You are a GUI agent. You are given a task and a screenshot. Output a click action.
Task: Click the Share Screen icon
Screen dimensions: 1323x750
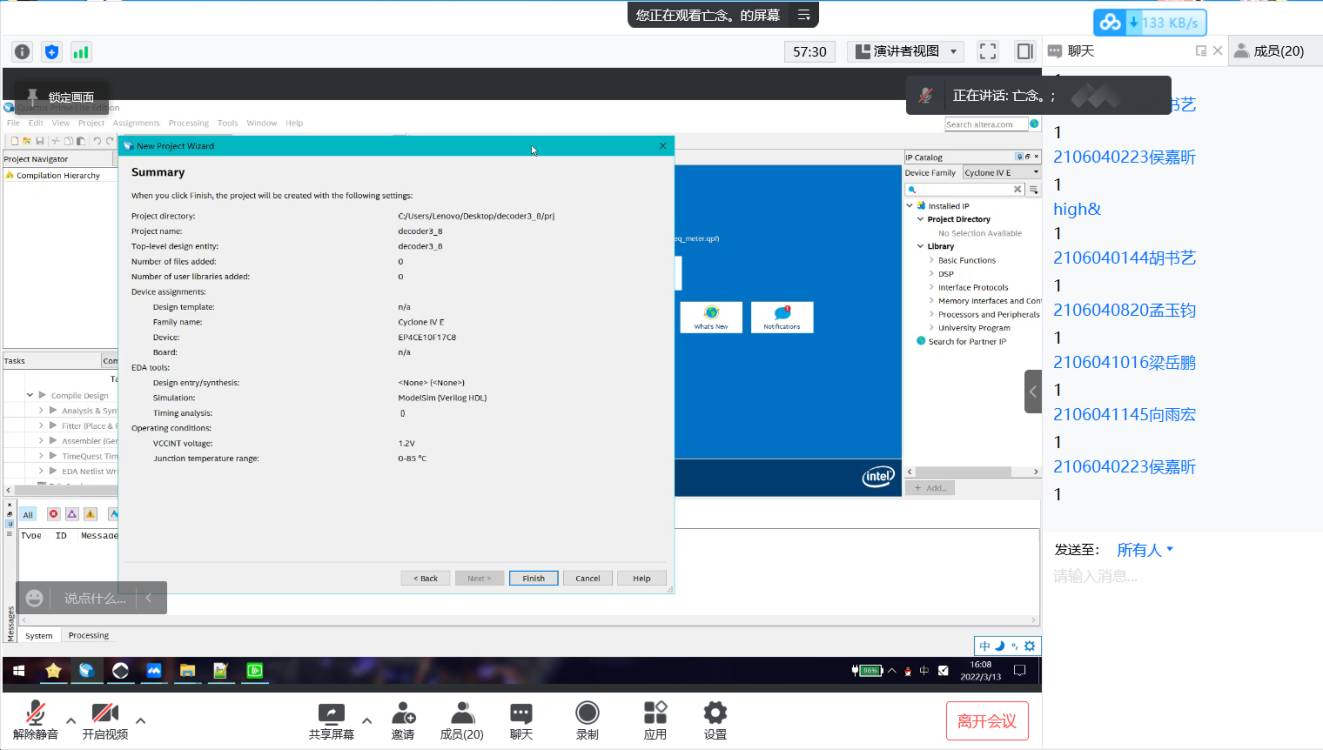tap(331, 719)
